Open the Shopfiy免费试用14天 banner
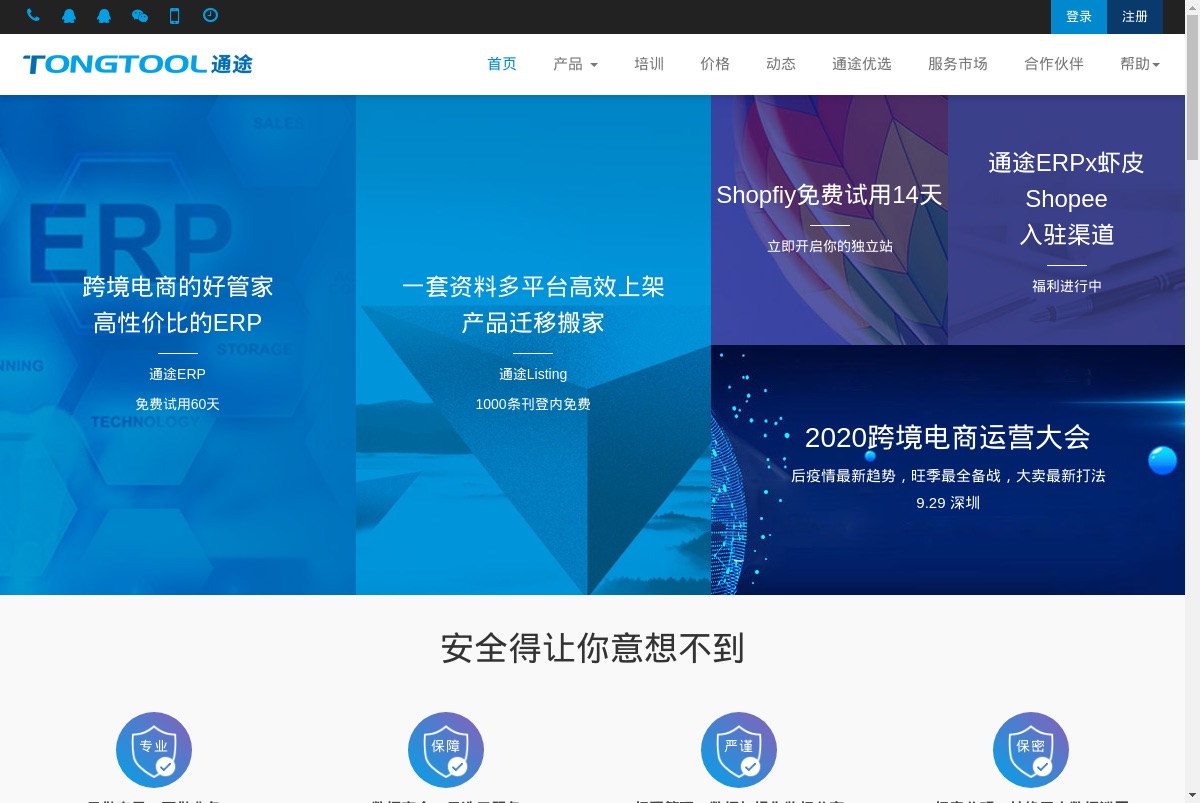Screen dimensions: 1200x803 [x=829, y=220]
